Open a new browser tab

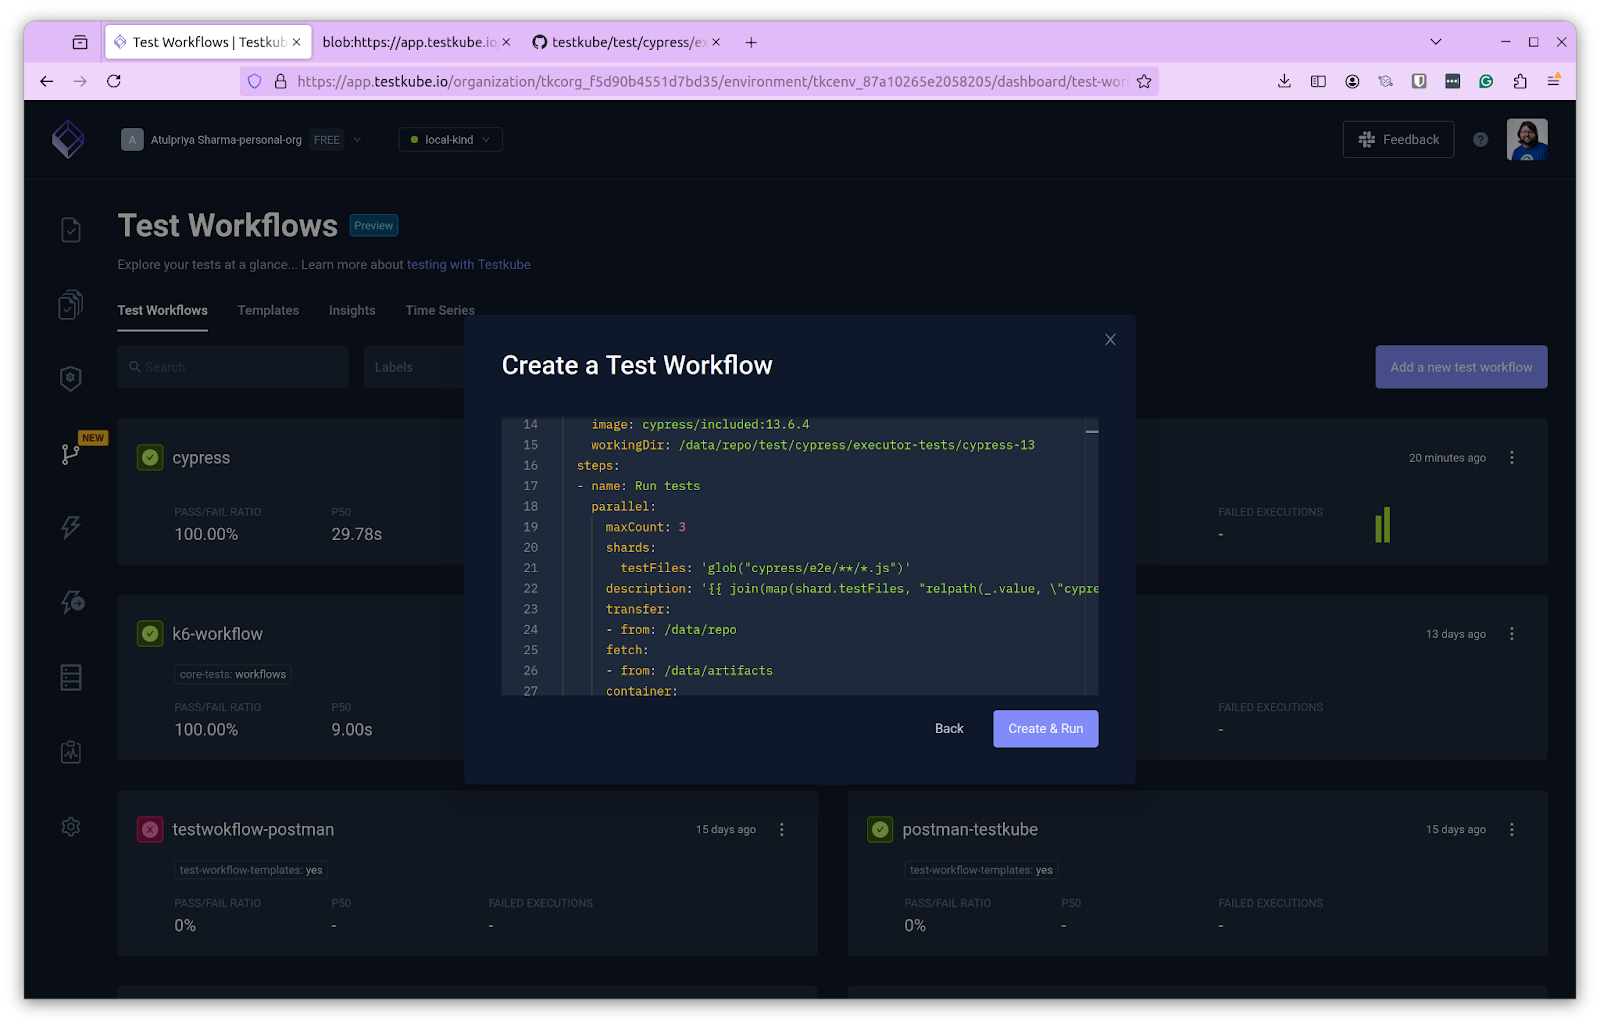[x=751, y=42]
